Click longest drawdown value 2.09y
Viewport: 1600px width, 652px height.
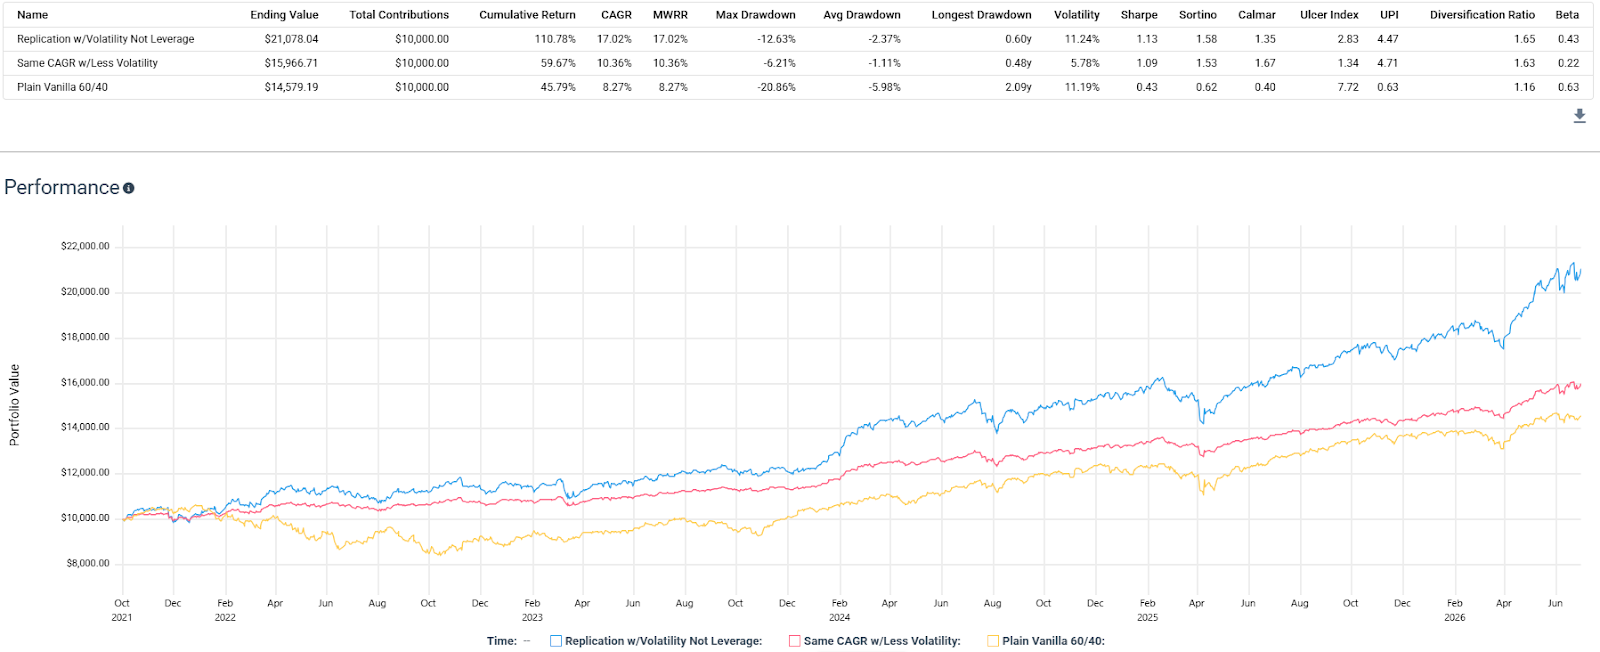(x=1018, y=87)
